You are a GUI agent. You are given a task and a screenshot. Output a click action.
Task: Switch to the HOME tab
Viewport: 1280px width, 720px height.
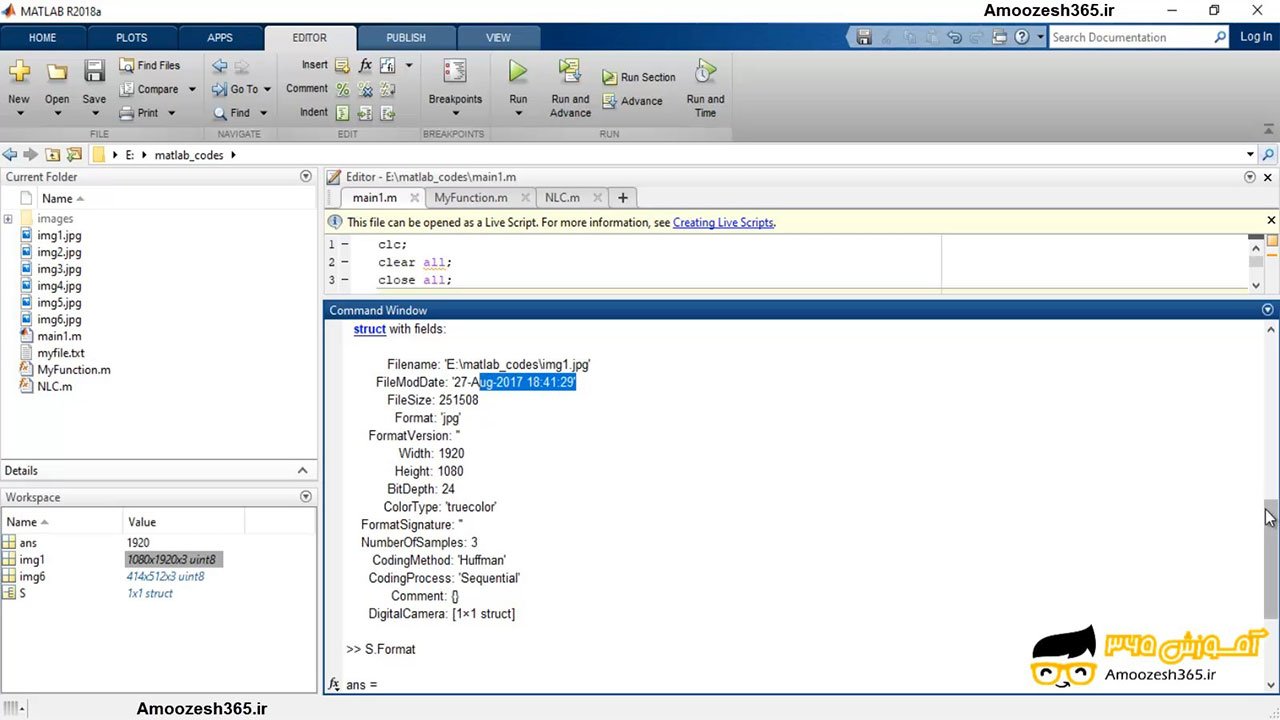click(42, 38)
